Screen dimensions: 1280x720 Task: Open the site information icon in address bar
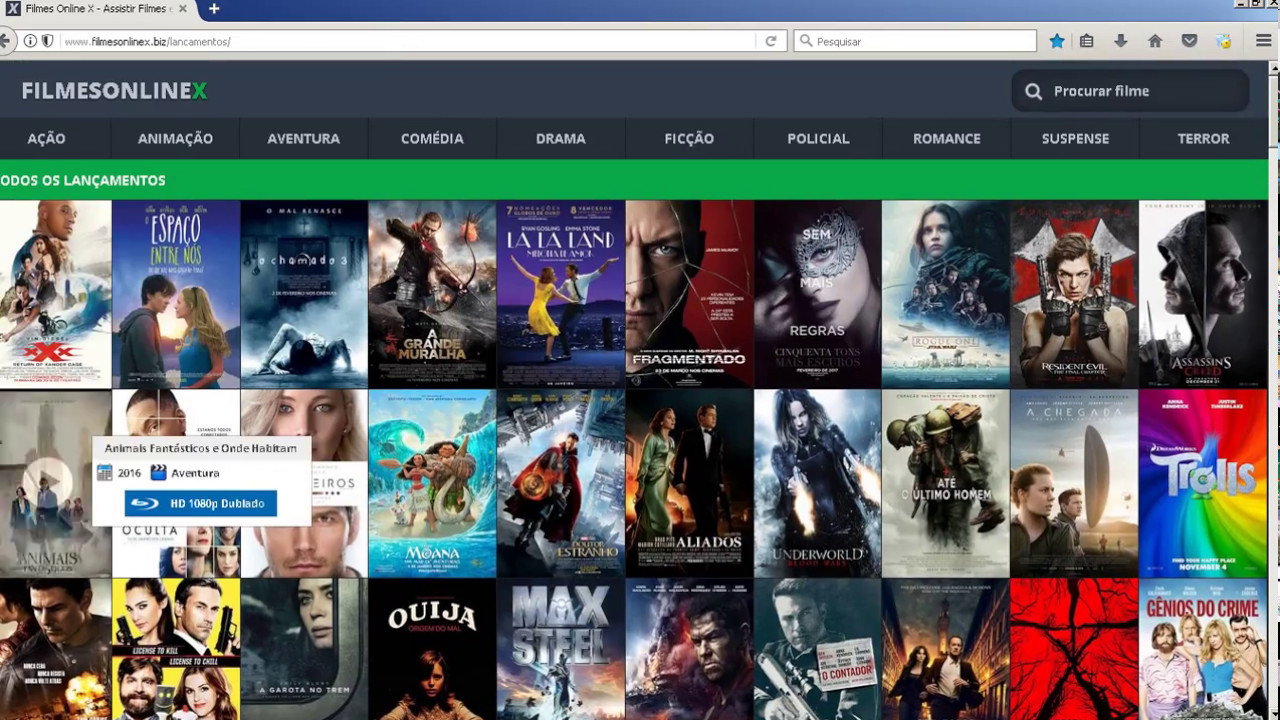(x=30, y=41)
